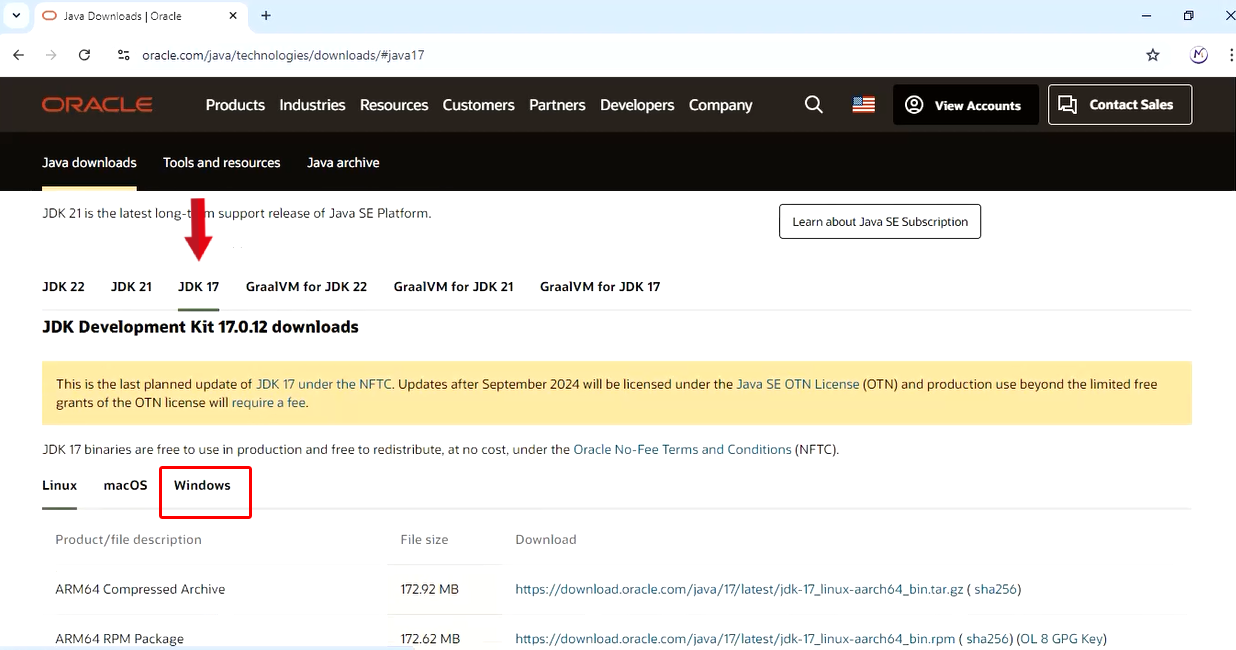Click JDK Development Kit 17.0.12 downloads heading
This screenshot has width=1236, height=650.
click(x=200, y=327)
